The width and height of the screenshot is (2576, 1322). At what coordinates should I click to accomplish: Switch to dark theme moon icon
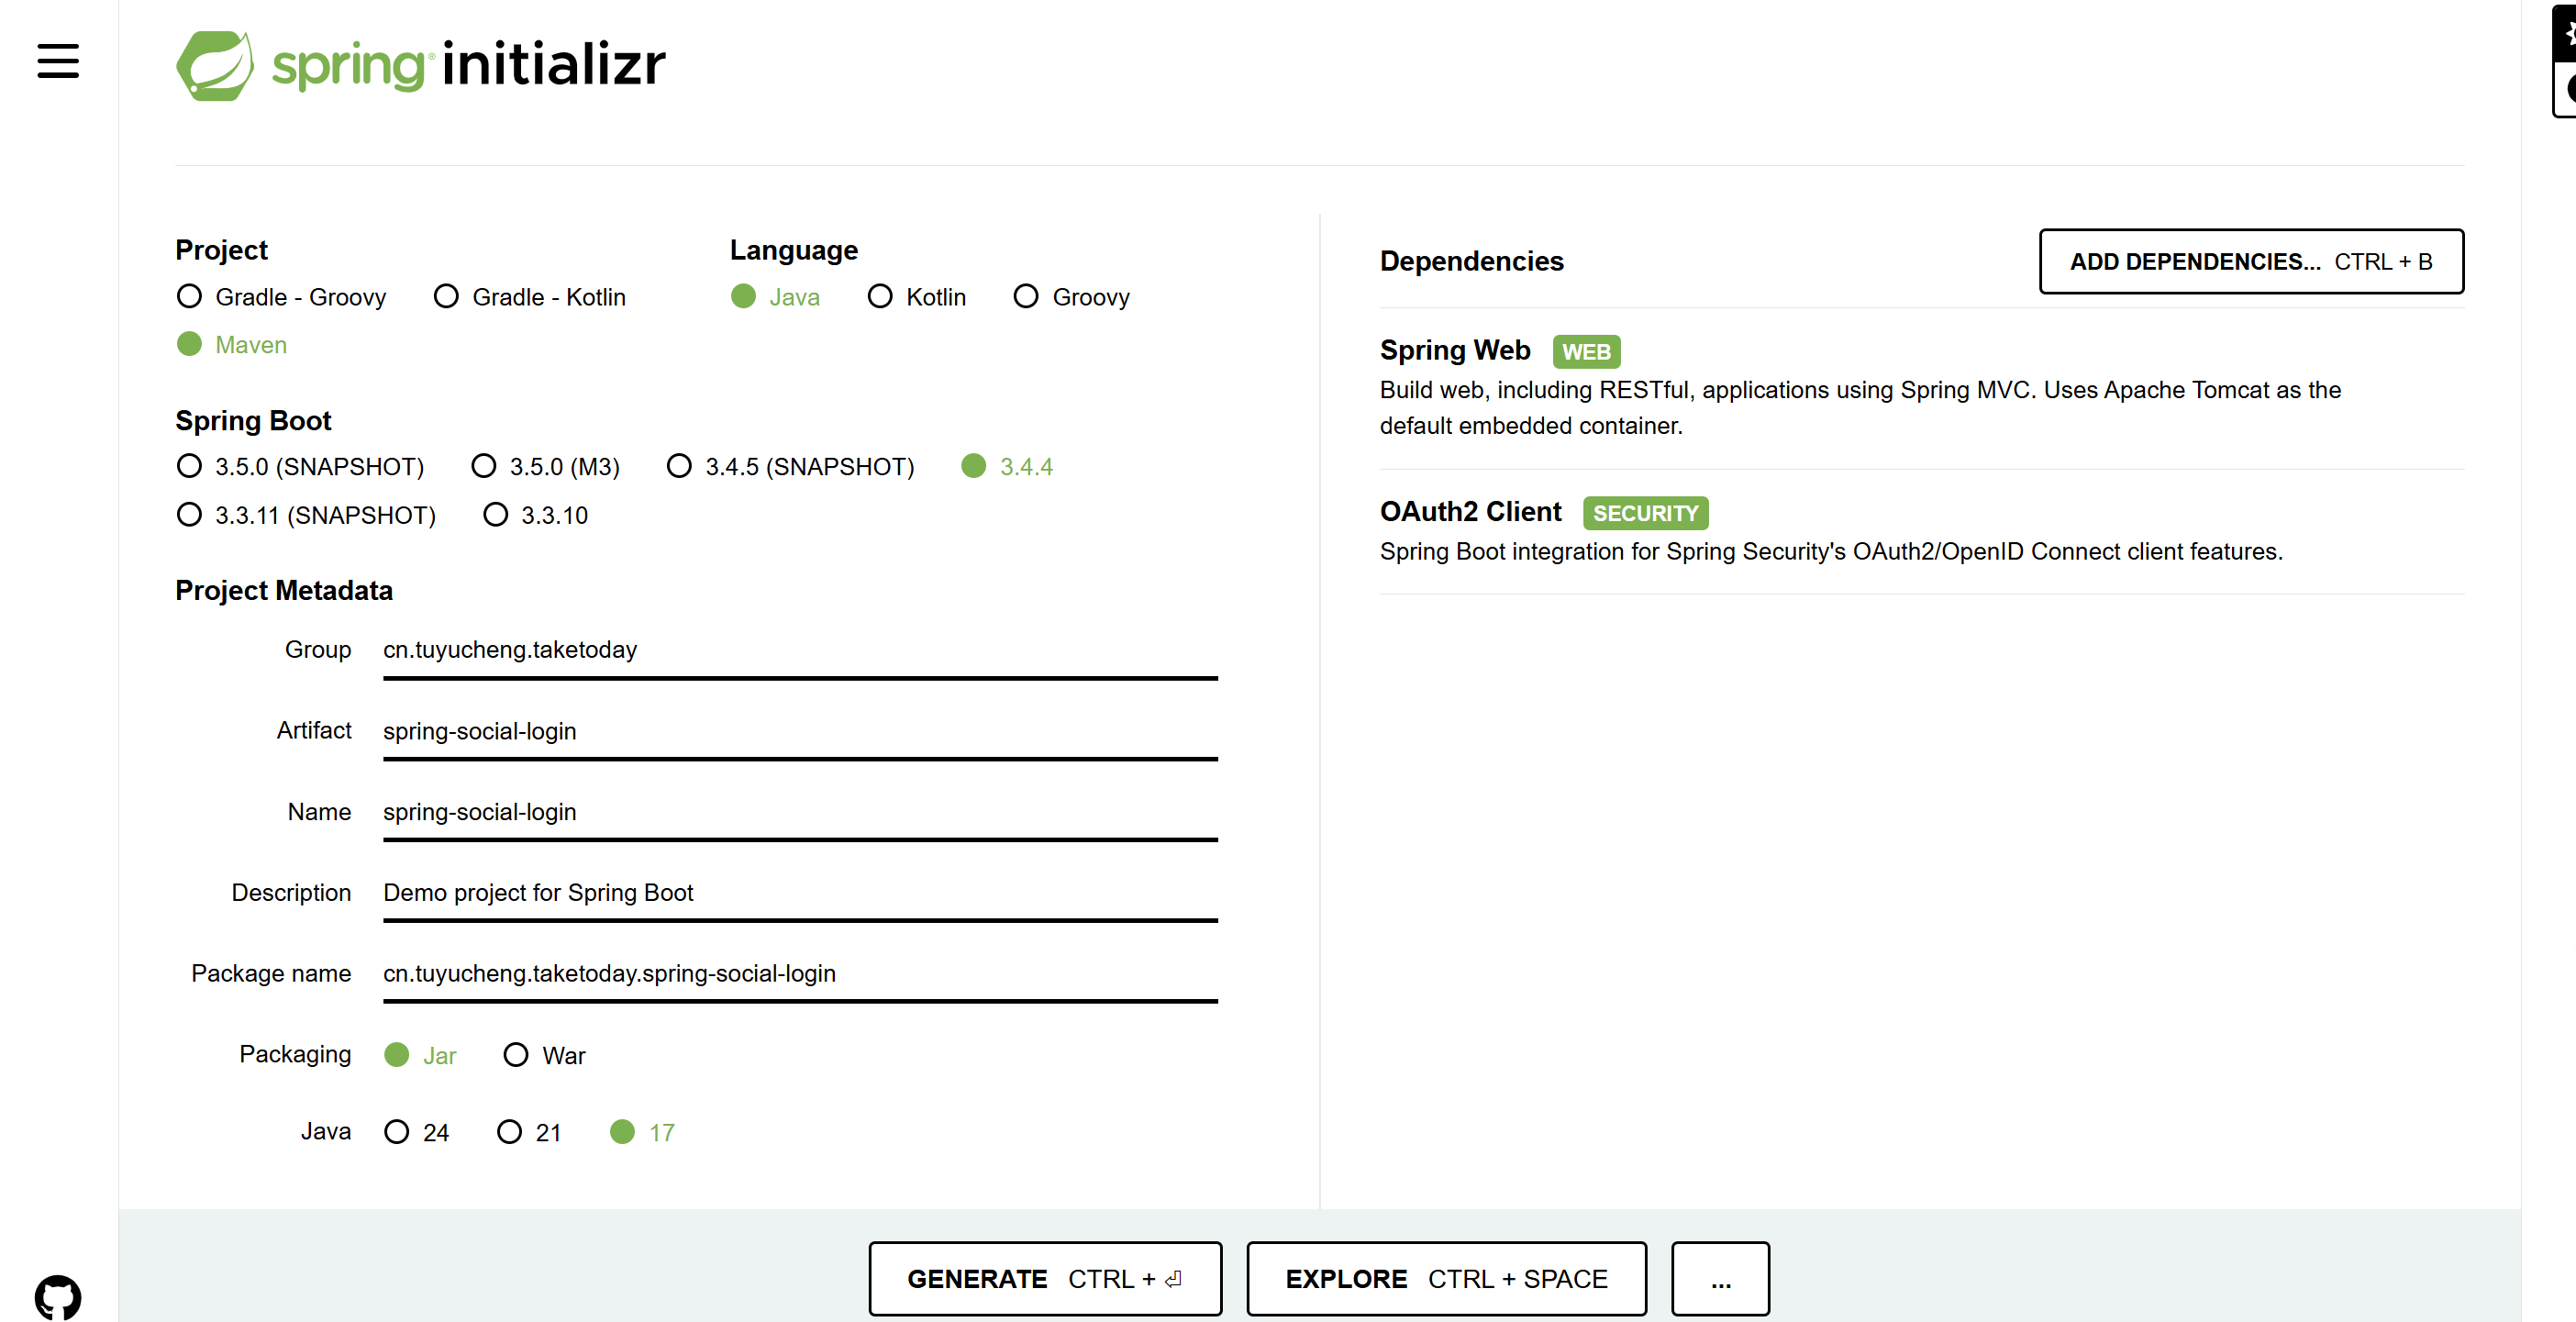tap(2567, 90)
